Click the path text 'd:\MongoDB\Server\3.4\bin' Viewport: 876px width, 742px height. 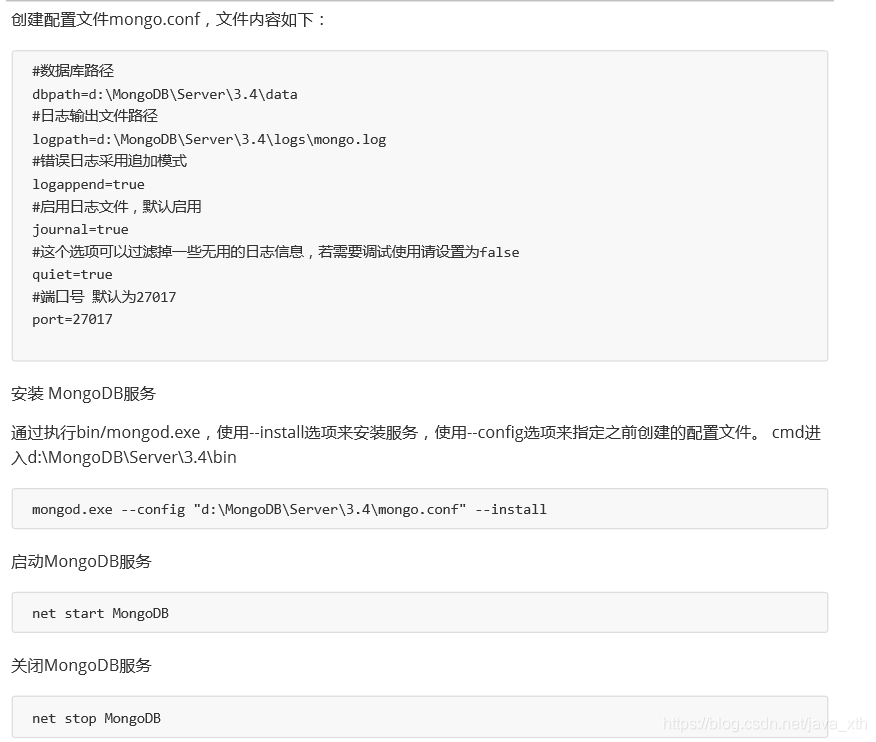[132, 458]
